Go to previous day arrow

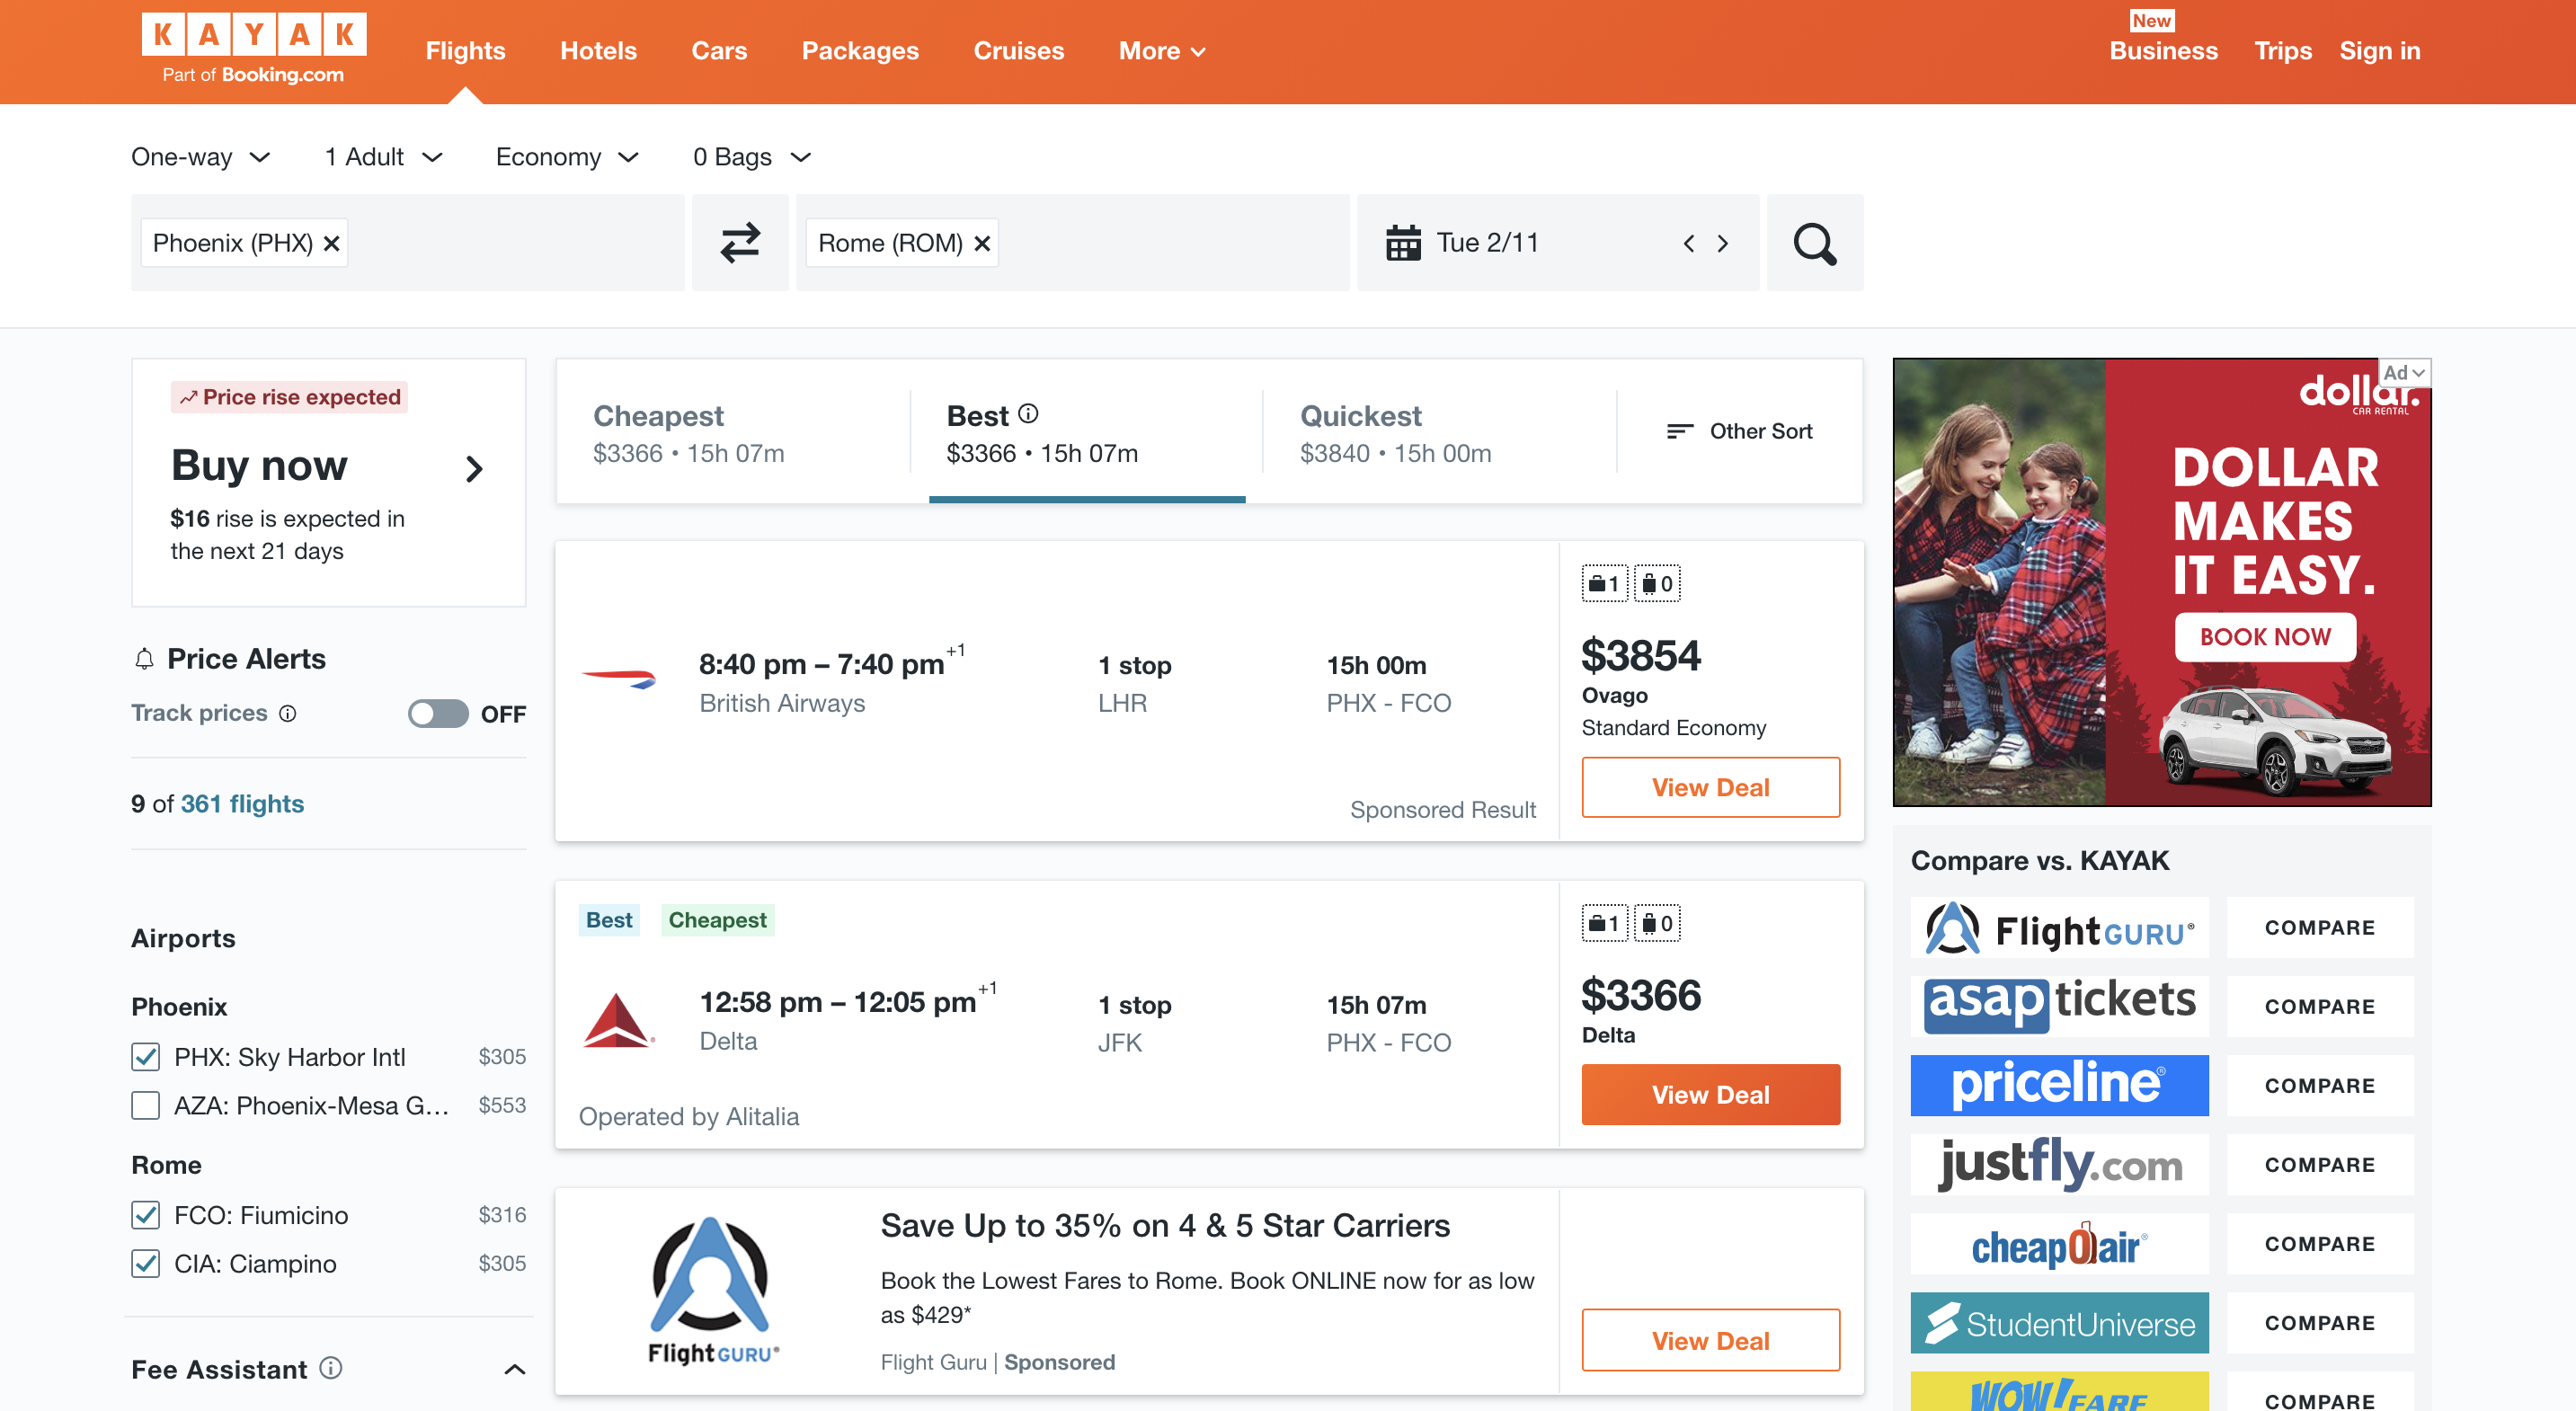tap(1689, 243)
